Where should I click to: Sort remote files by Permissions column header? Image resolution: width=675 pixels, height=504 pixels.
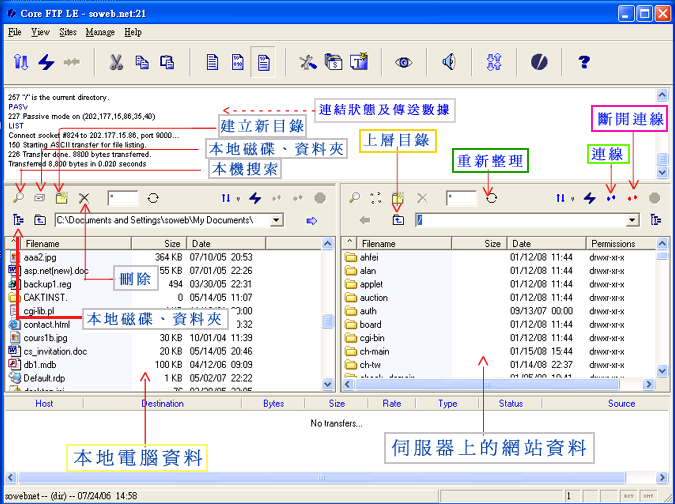(x=613, y=243)
